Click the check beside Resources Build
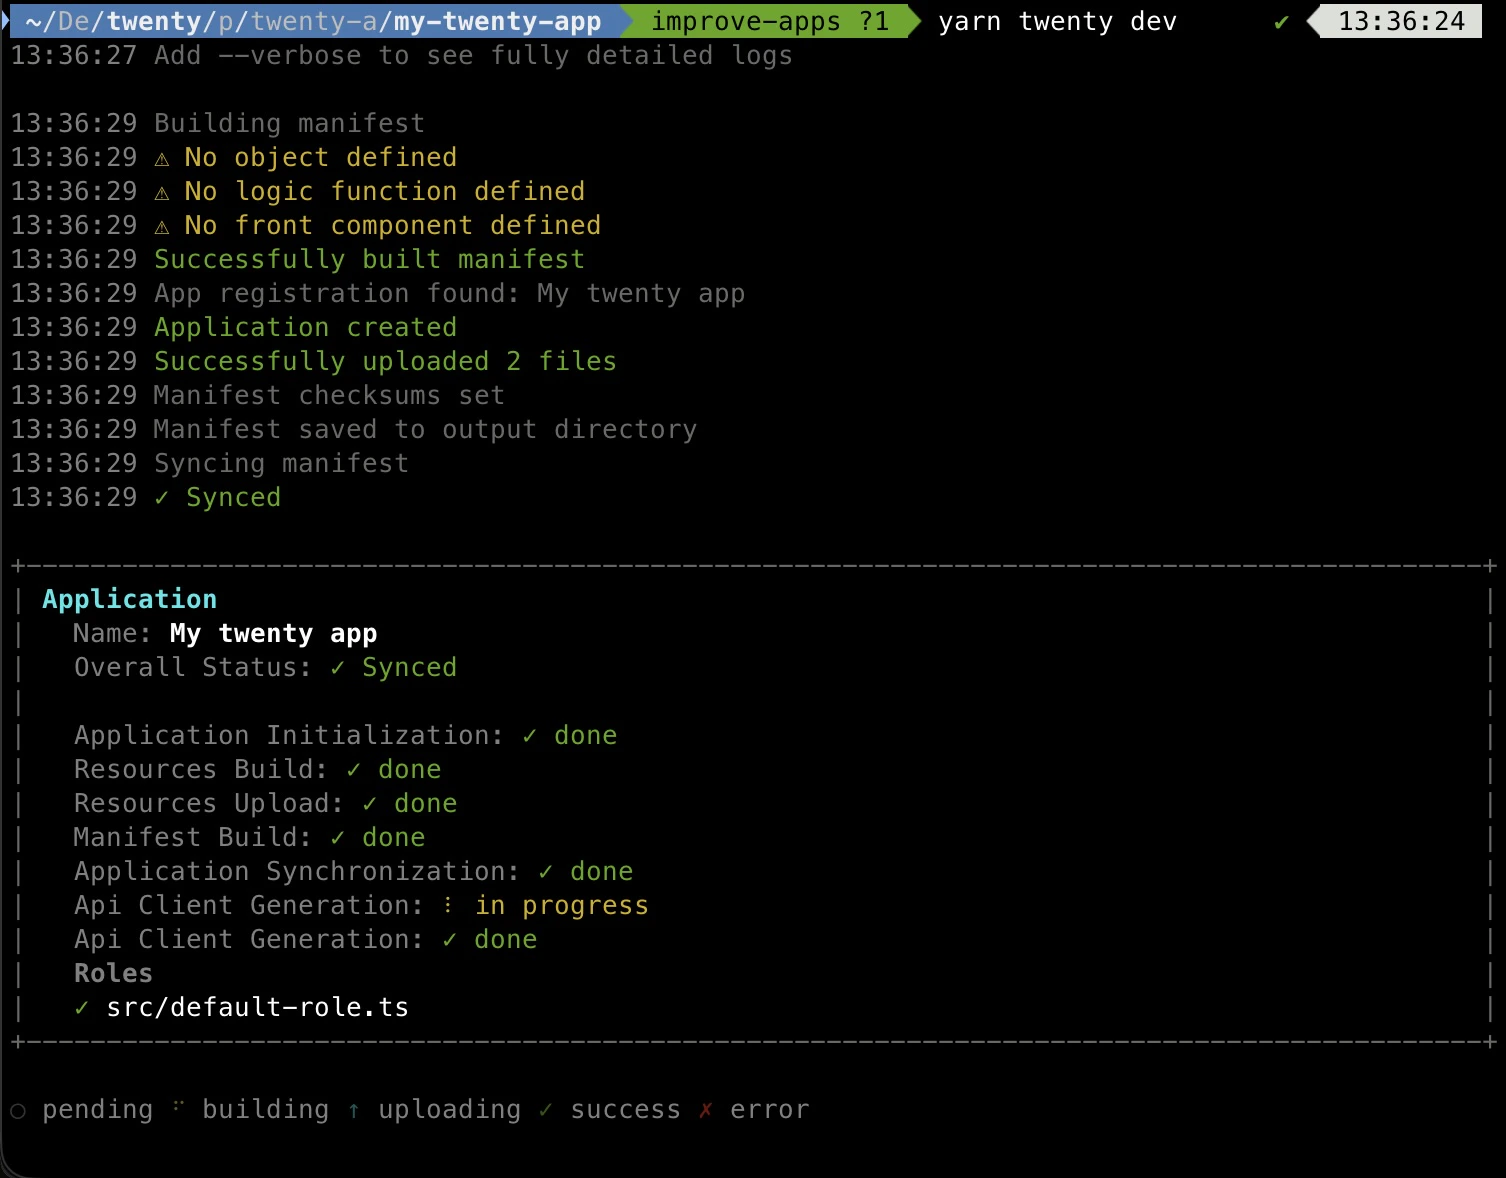The image size is (1506, 1178). click(x=354, y=769)
